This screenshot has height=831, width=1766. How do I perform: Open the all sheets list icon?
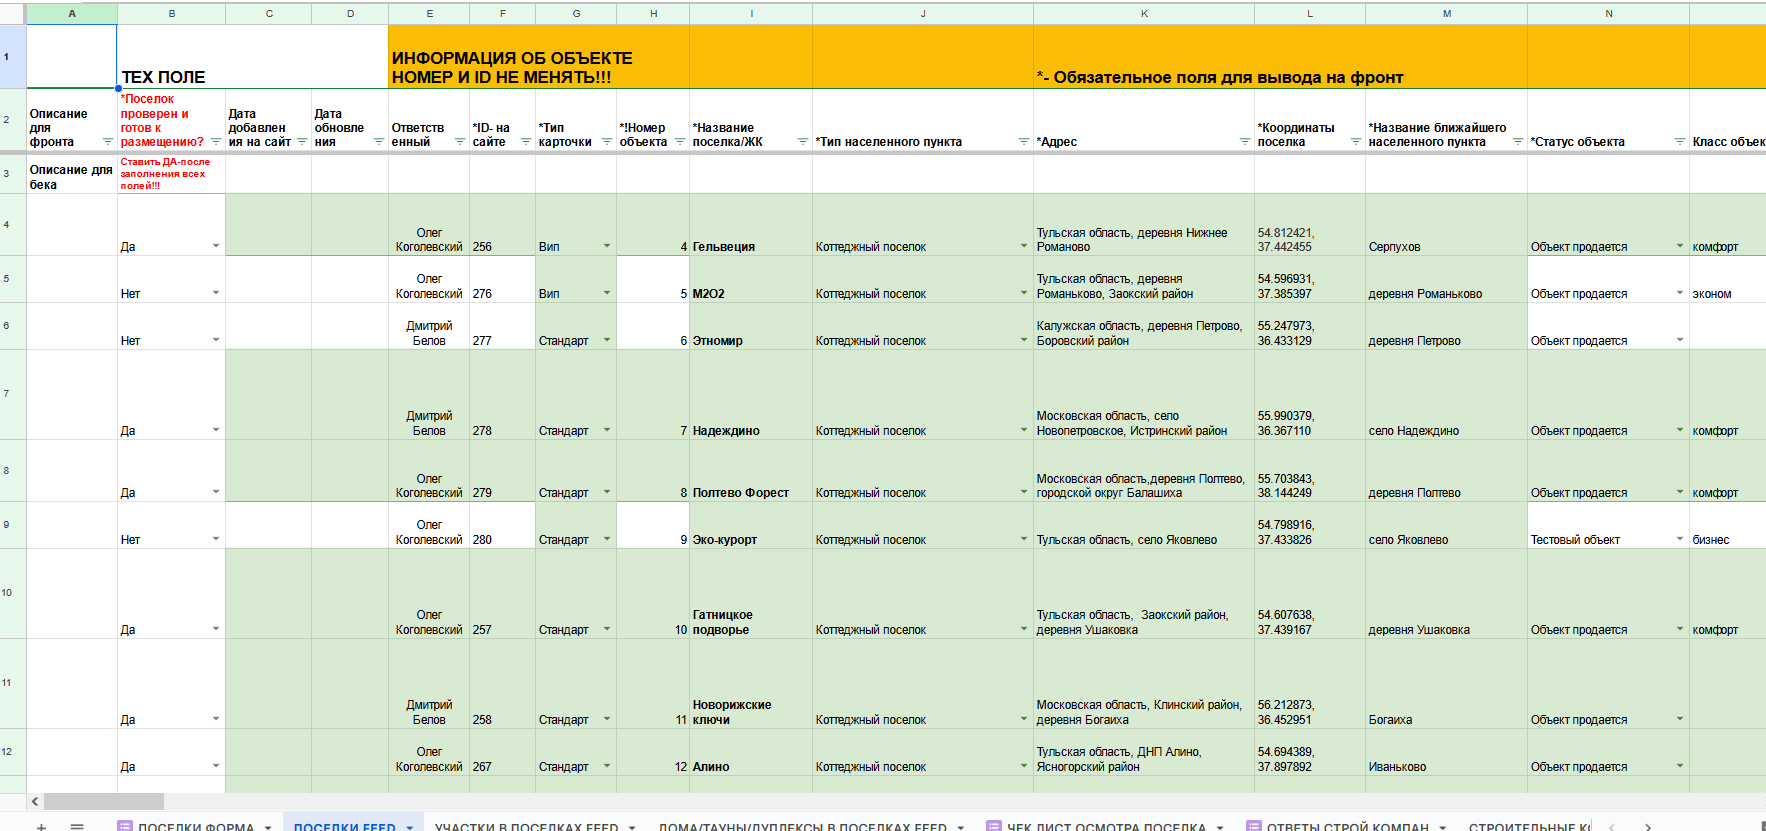[x=77, y=826]
